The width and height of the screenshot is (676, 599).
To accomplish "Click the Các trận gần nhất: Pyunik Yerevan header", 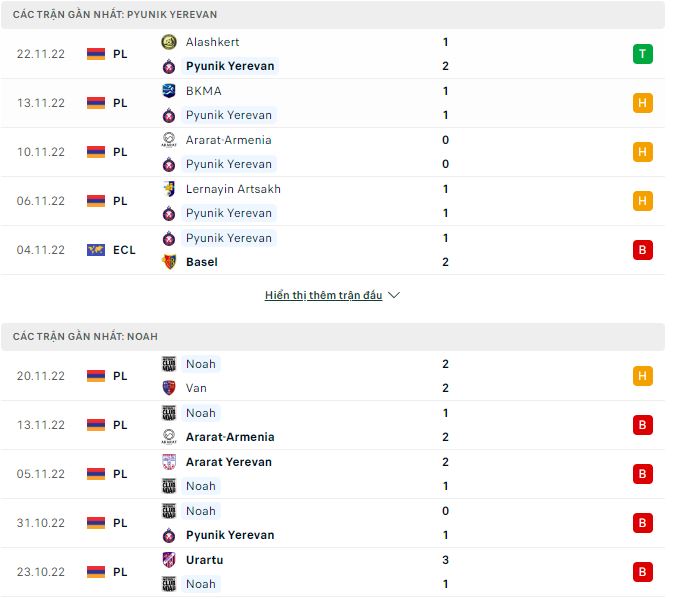I will coord(115,15).
